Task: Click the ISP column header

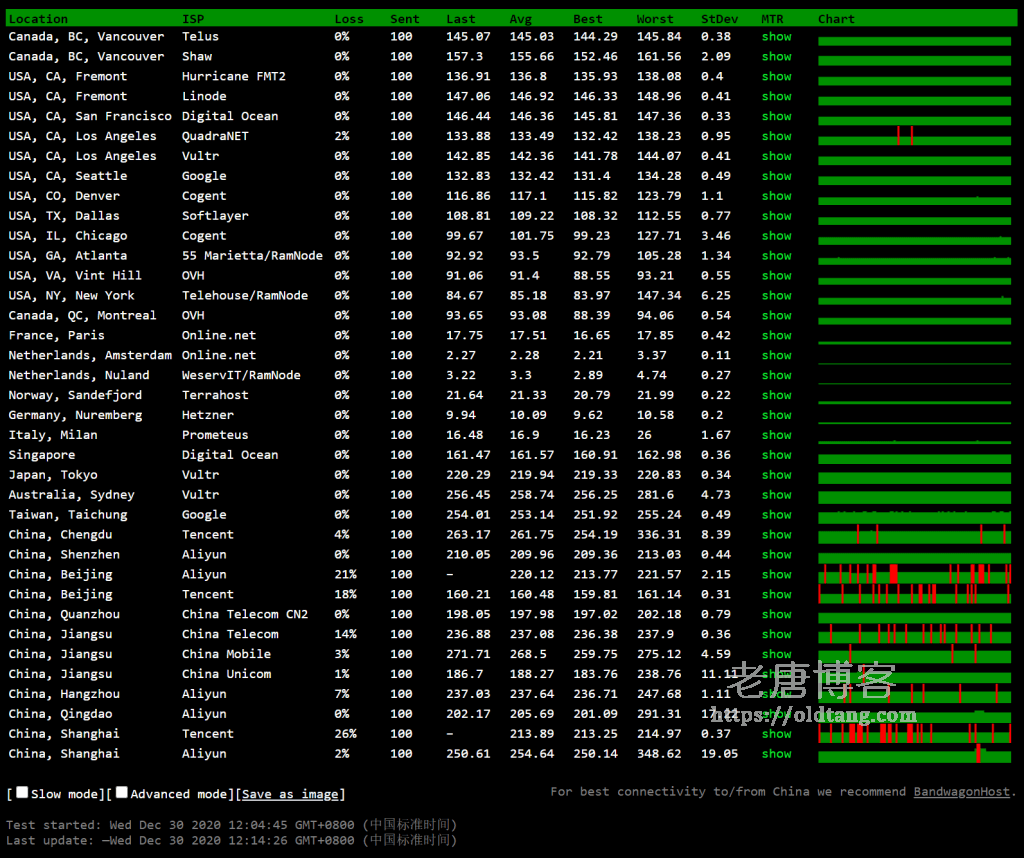Action: tap(193, 19)
